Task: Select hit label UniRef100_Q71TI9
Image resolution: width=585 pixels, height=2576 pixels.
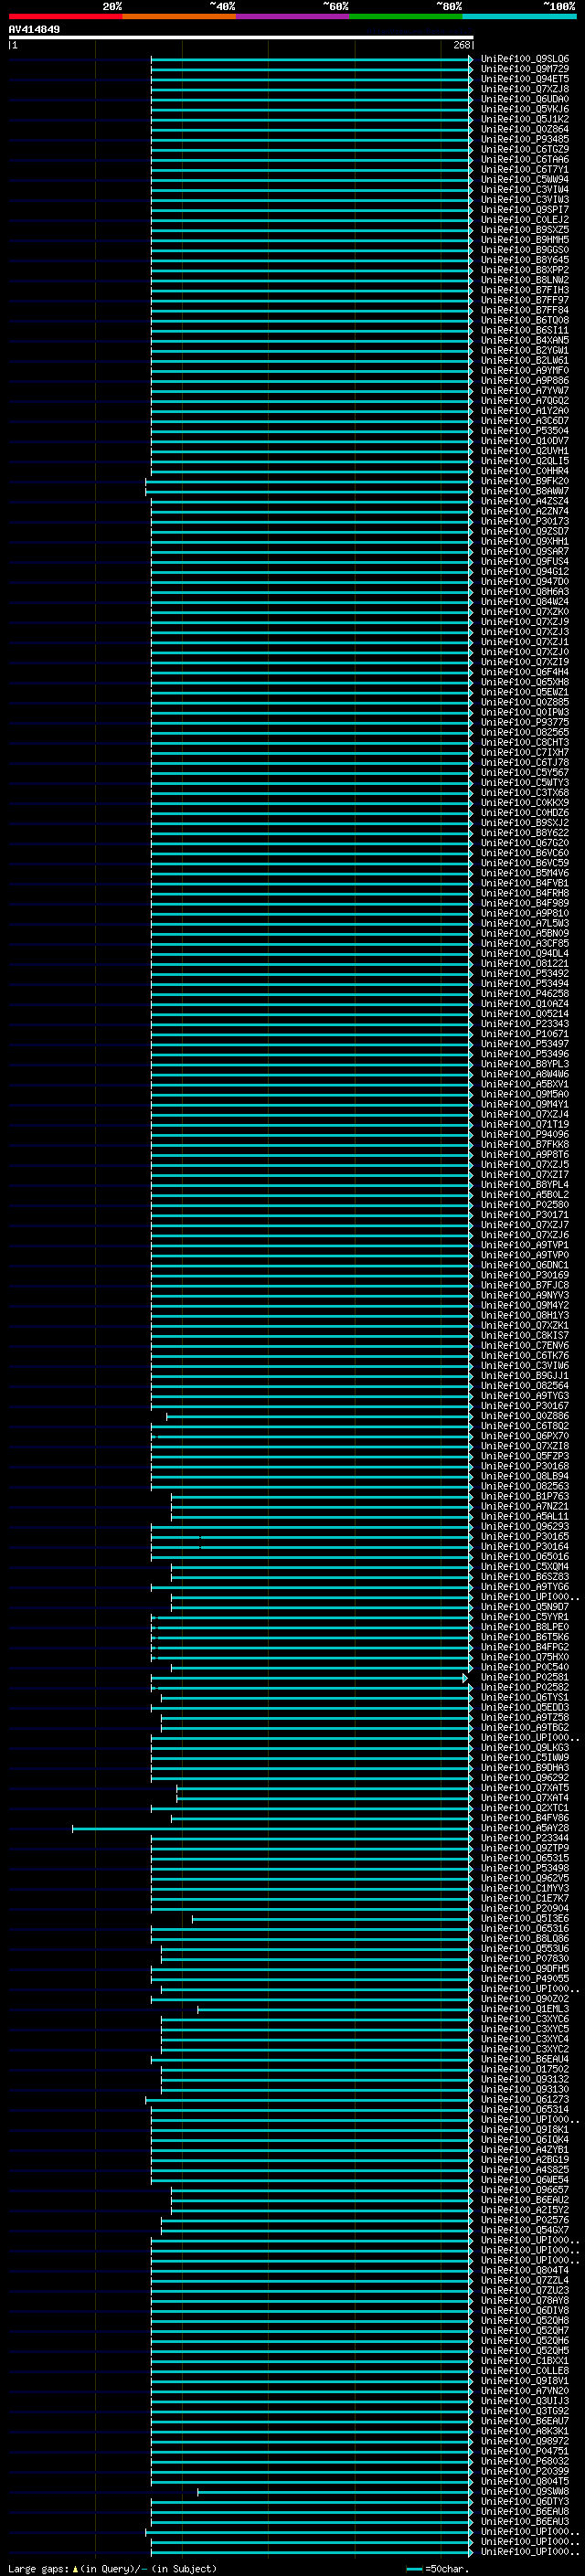Action: click(x=525, y=1124)
